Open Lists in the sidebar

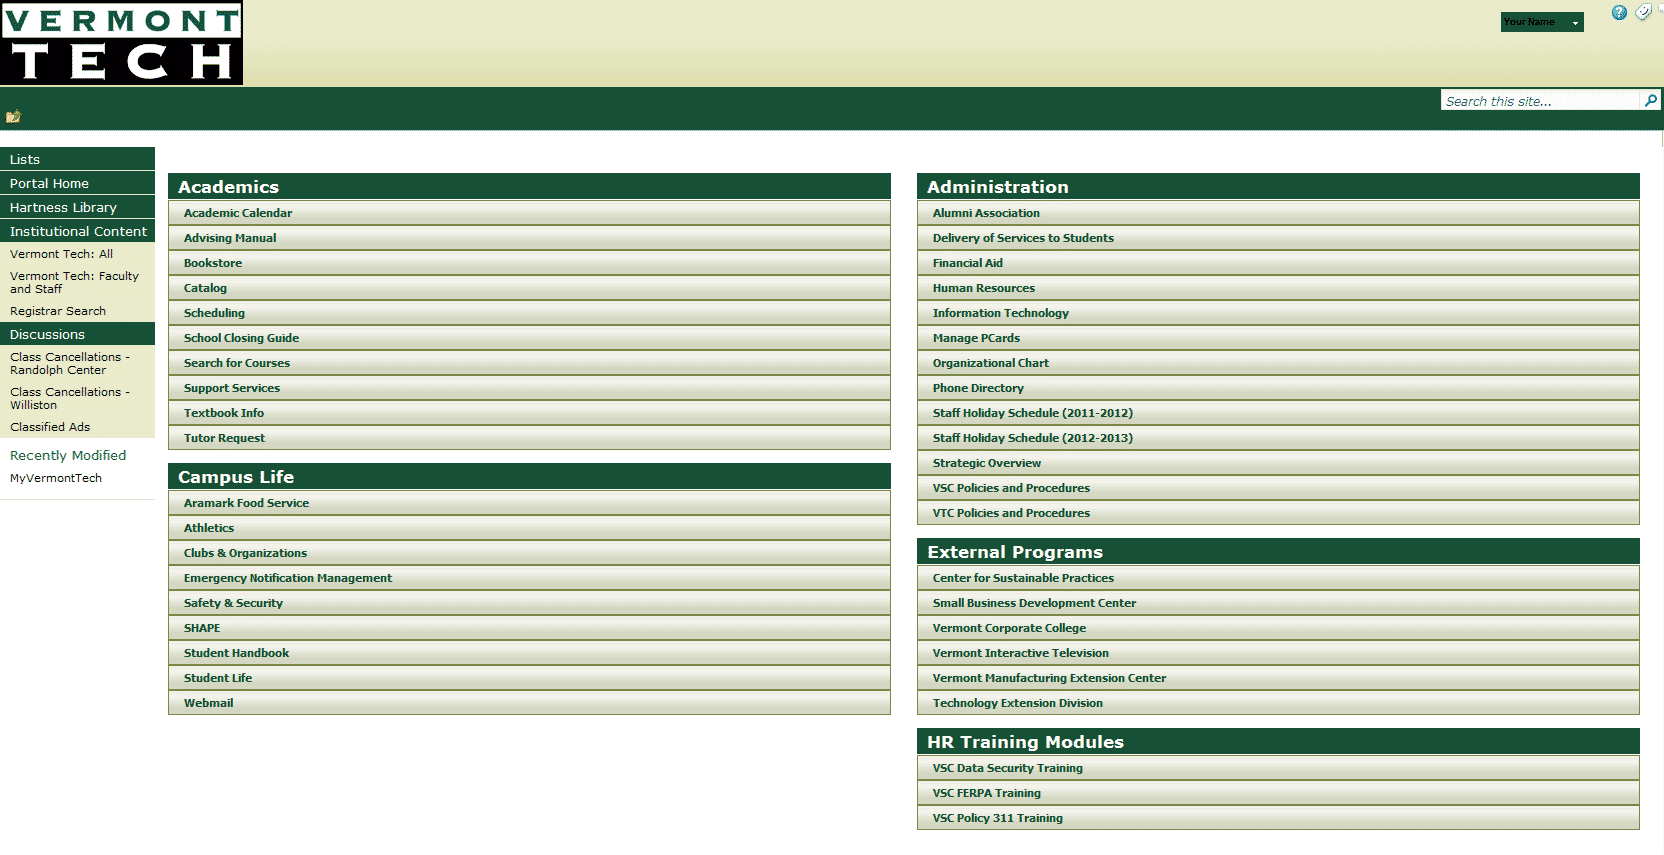coord(77,159)
